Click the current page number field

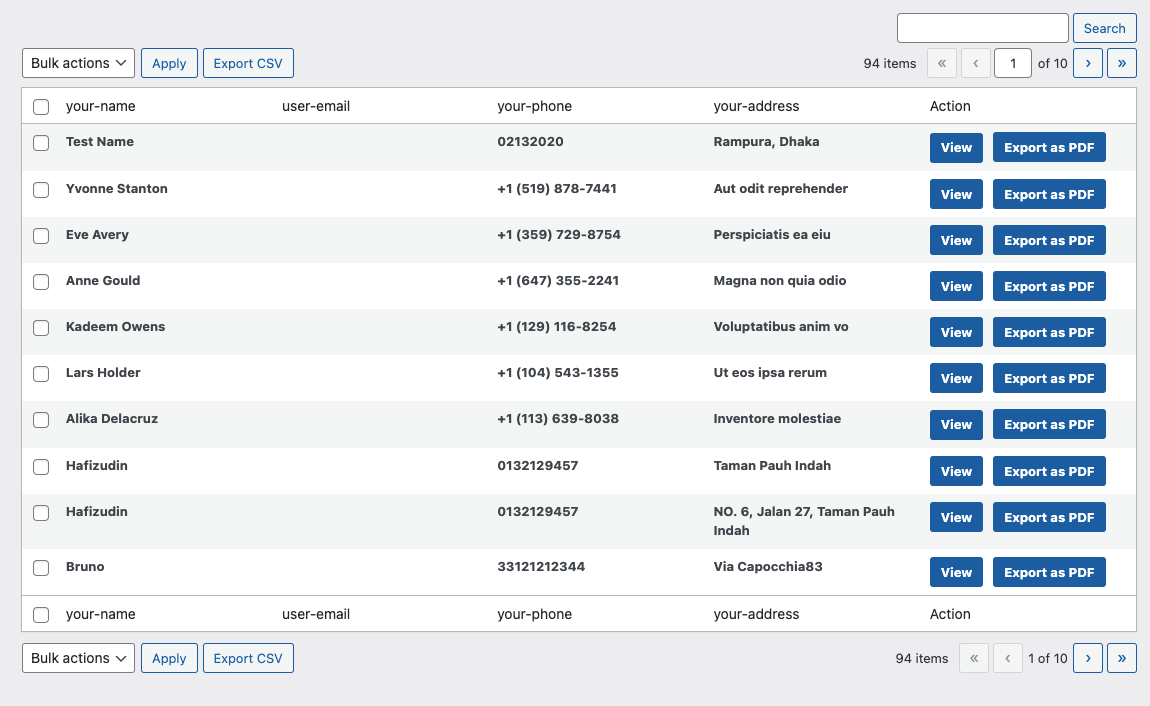(1013, 63)
